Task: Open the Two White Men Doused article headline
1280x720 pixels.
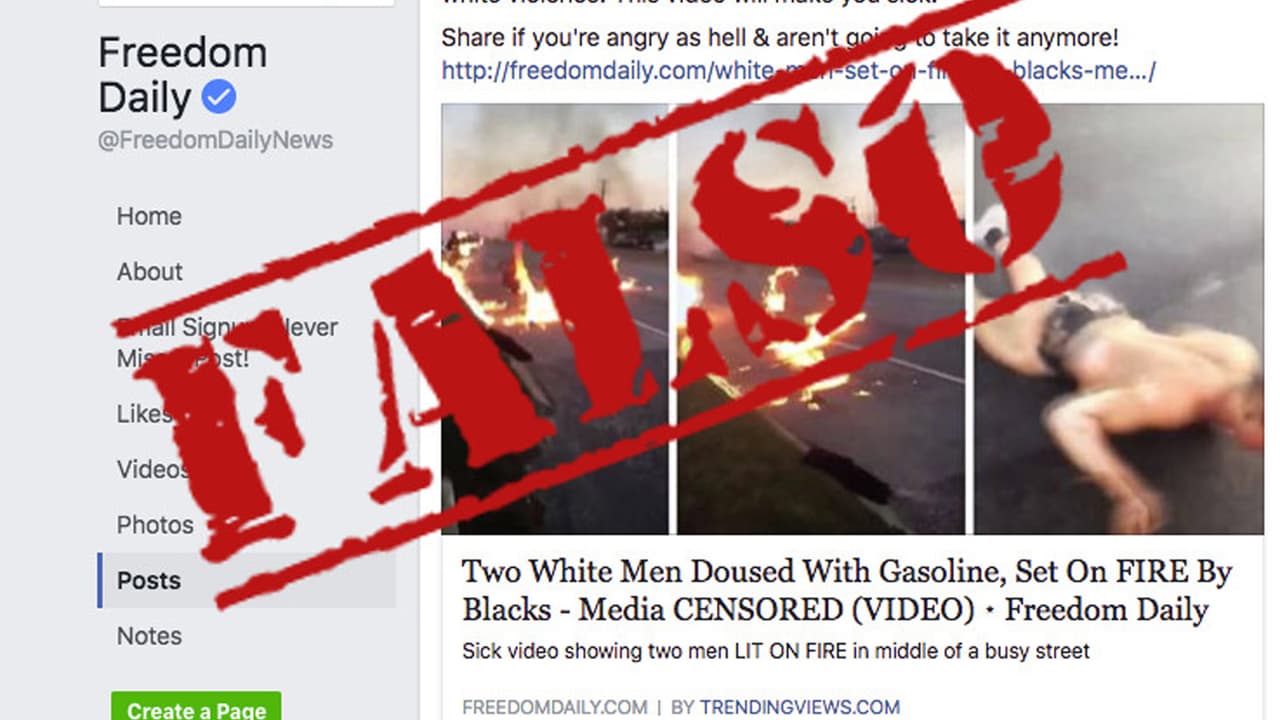Action: click(847, 591)
